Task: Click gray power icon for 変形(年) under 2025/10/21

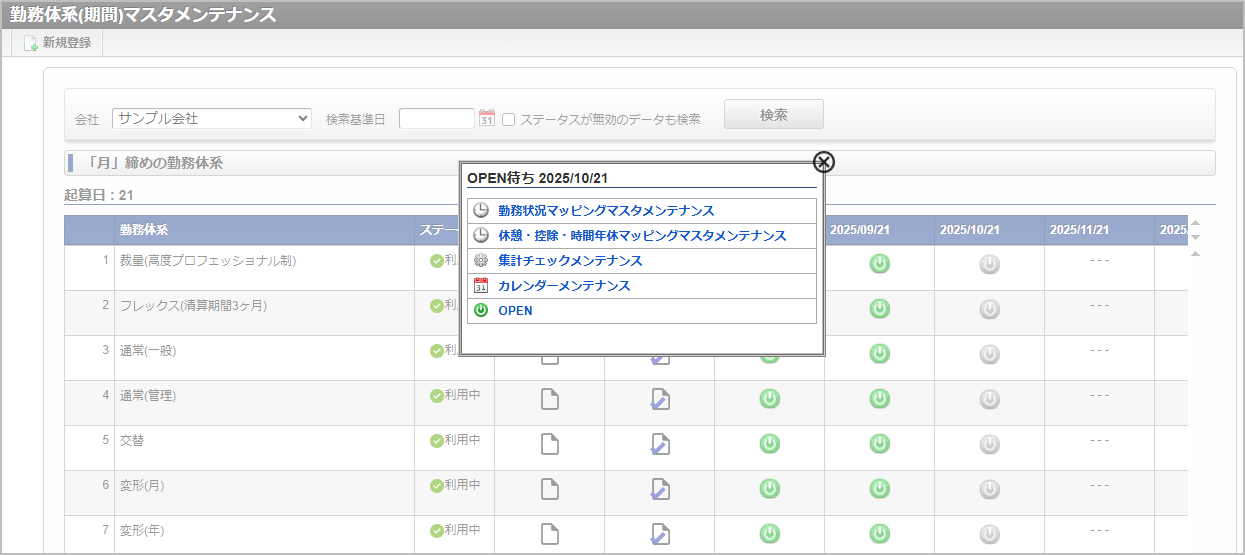Action: (x=989, y=534)
